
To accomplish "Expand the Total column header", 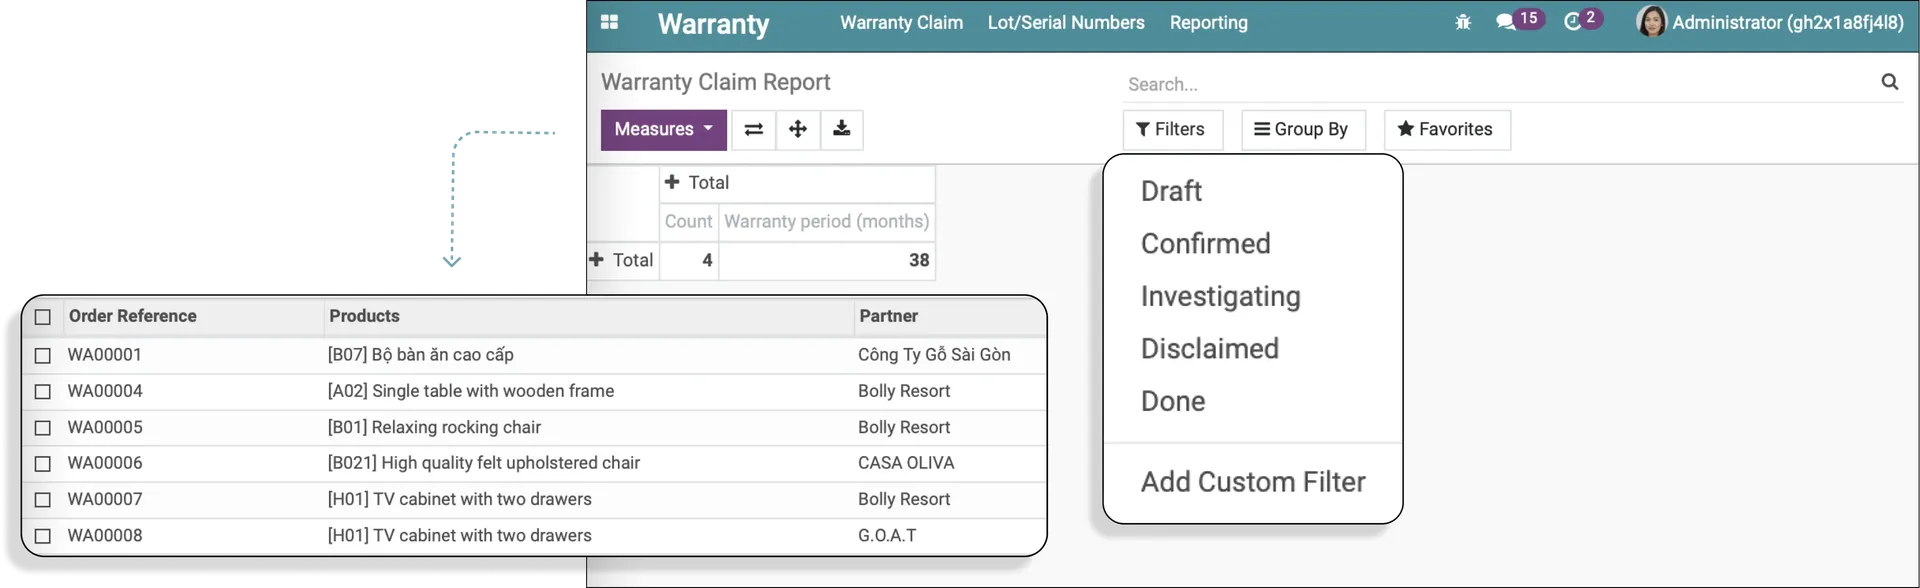I will 697,183.
